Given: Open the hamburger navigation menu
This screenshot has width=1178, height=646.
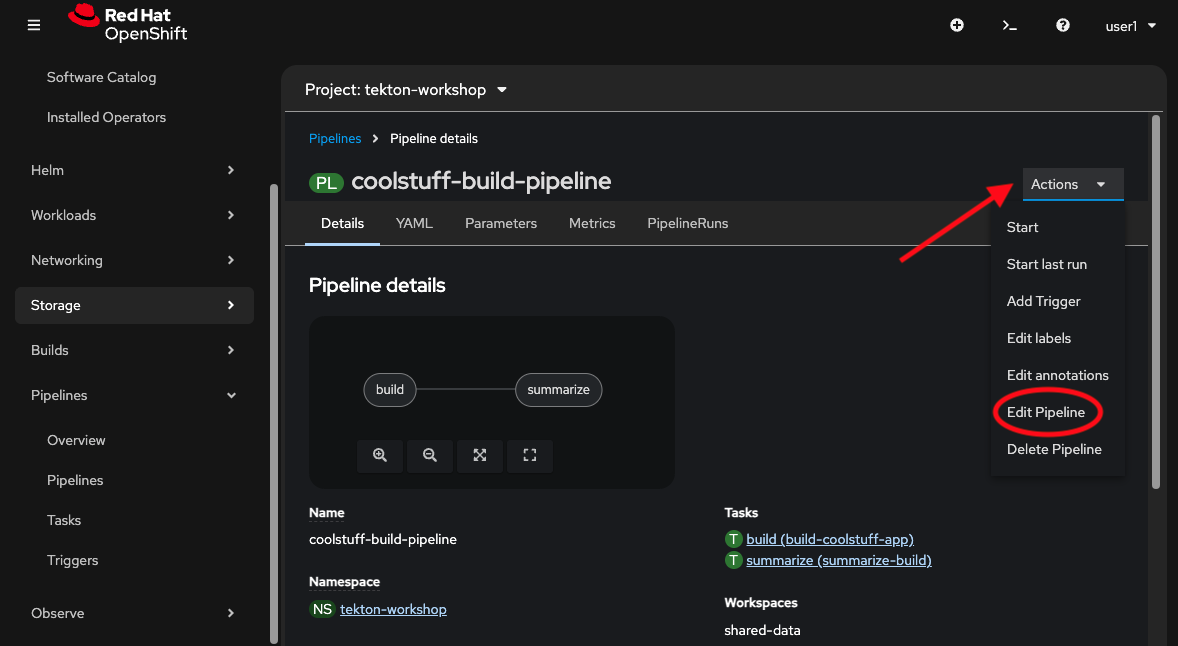Looking at the screenshot, I should tap(34, 26).
